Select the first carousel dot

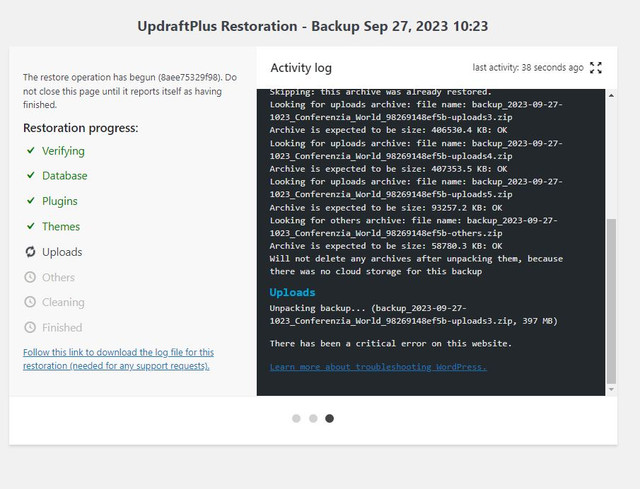point(296,418)
